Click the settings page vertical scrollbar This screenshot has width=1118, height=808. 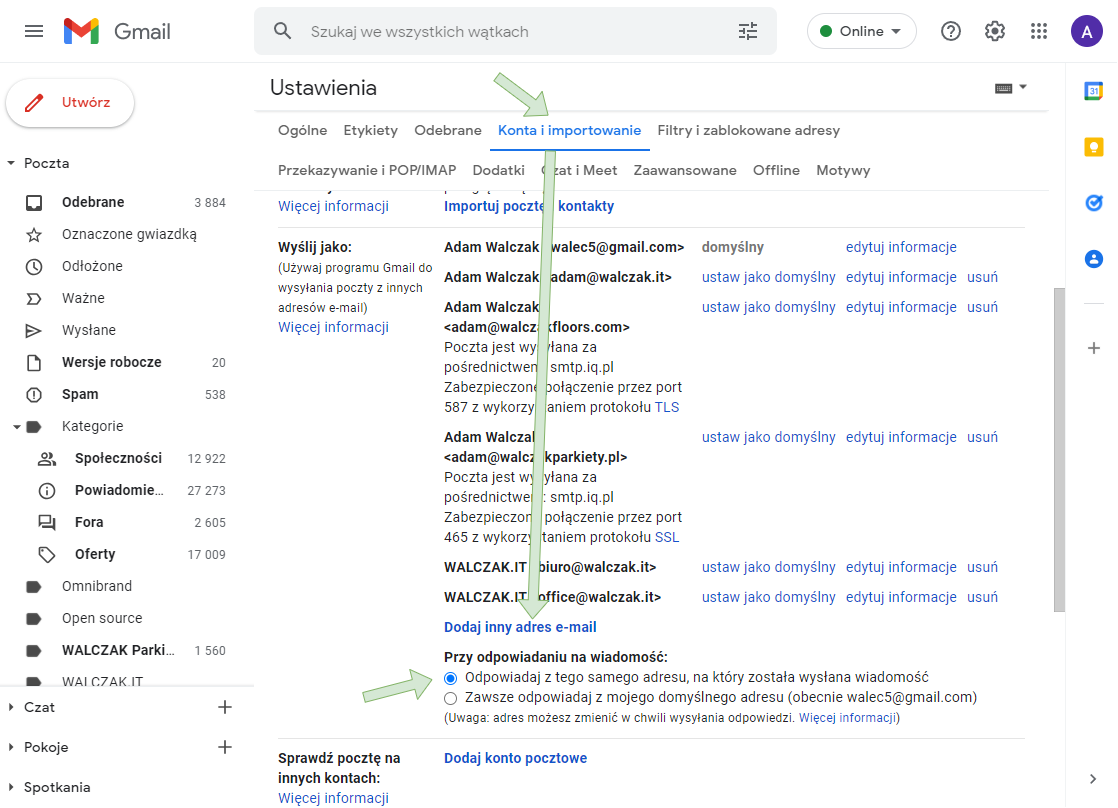tap(1060, 449)
